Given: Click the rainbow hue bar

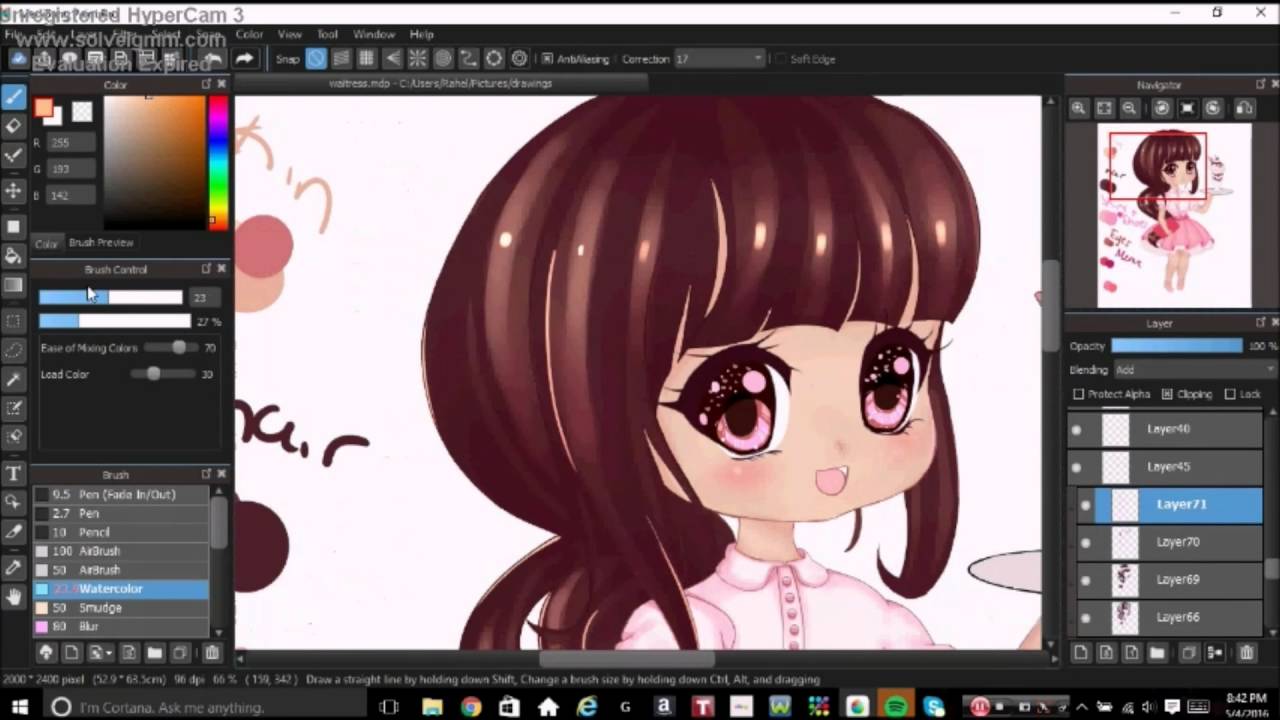Looking at the screenshot, I should pyautogui.click(x=217, y=163).
